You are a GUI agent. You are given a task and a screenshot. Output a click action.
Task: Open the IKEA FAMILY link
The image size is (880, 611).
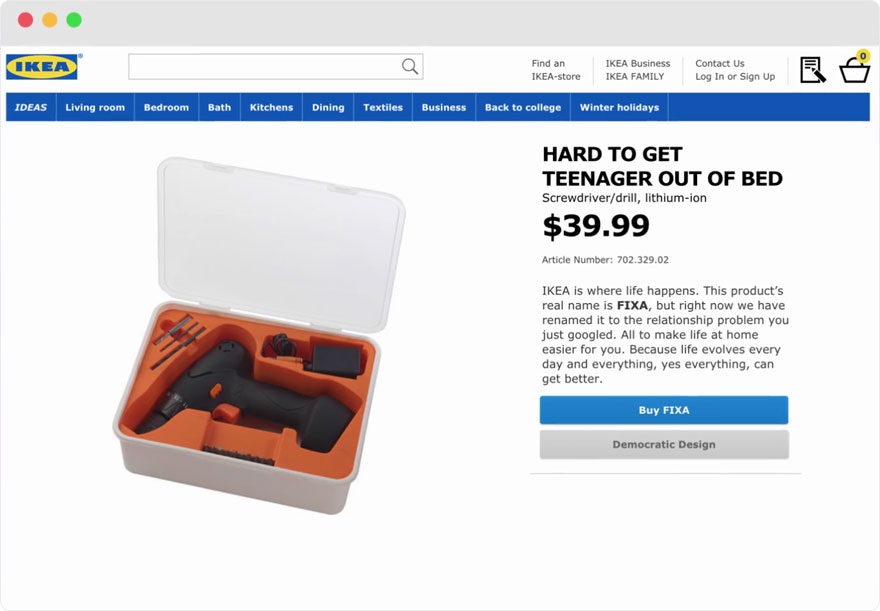(634, 76)
